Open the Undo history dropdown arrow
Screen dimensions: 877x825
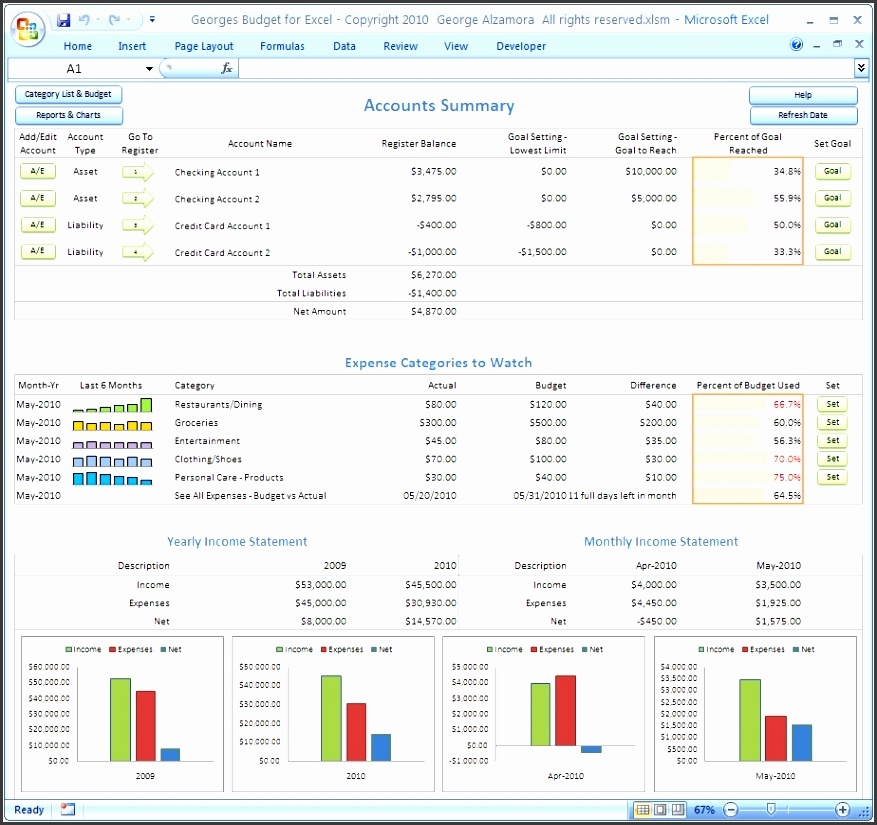98,20
